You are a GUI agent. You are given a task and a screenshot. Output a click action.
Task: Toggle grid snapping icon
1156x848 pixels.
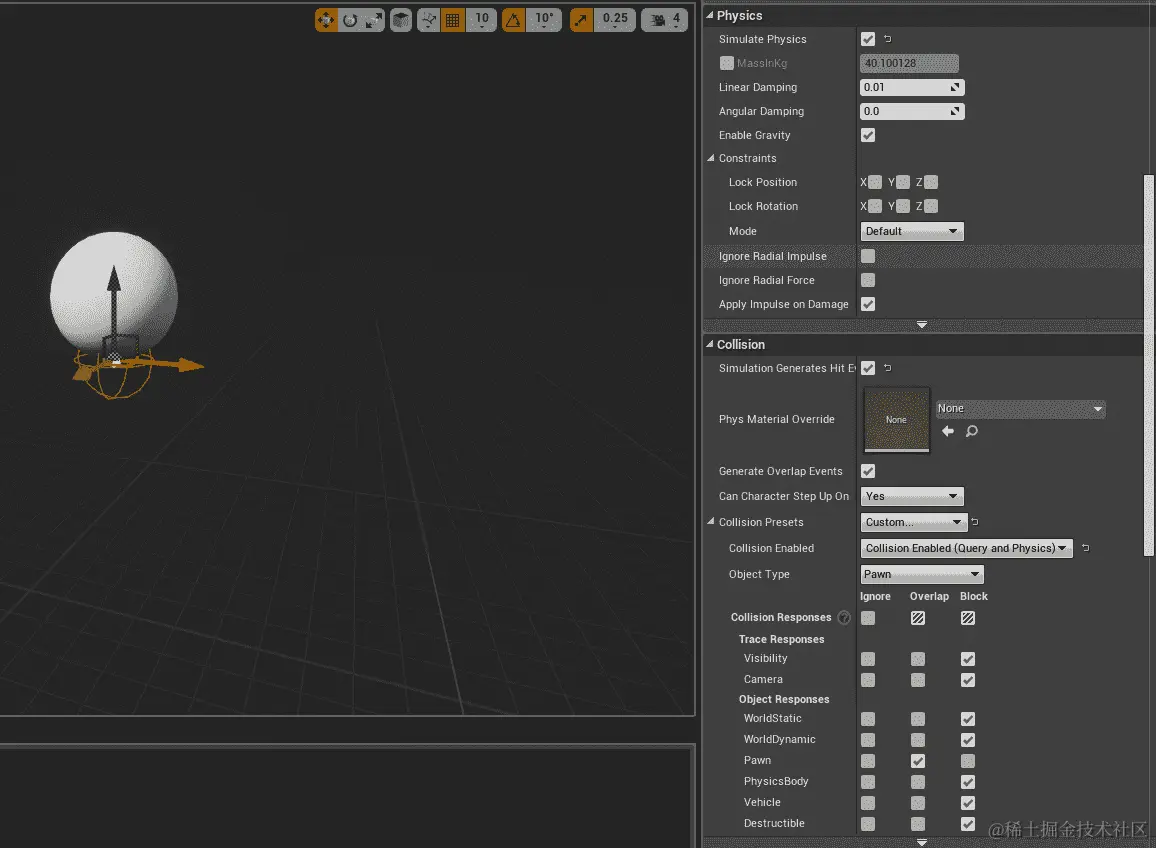[453, 20]
